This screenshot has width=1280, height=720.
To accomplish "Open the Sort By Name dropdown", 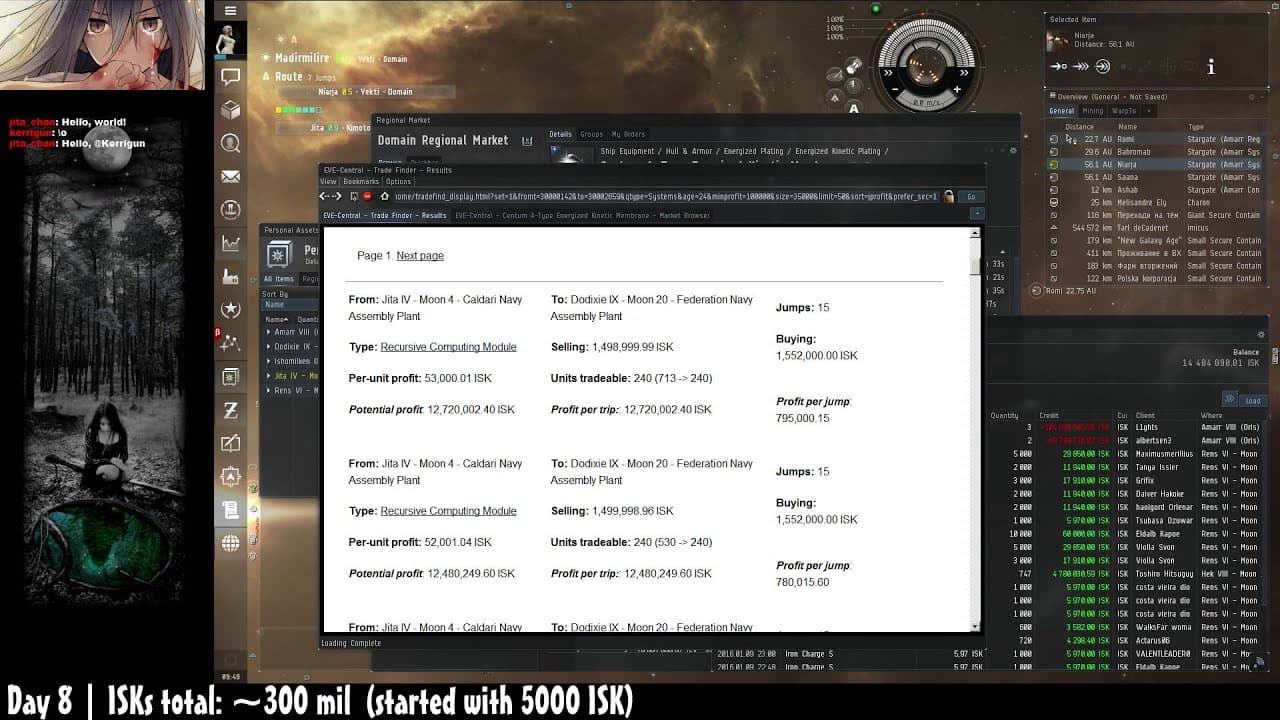I will coord(290,305).
